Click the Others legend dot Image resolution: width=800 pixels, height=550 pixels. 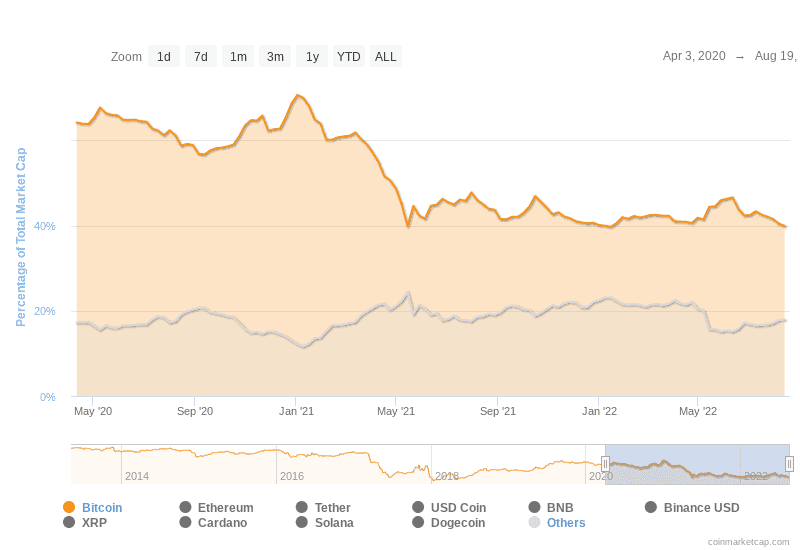pos(535,522)
